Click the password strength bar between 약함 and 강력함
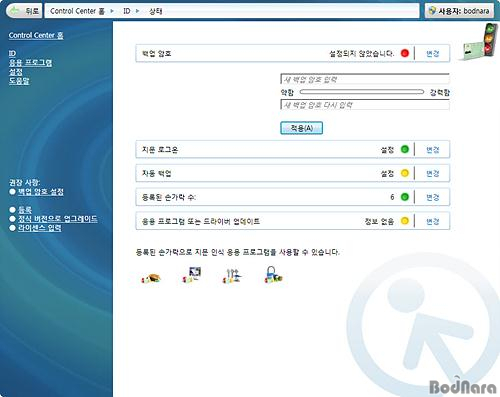The height and width of the screenshot is (397, 500). click(x=362, y=92)
